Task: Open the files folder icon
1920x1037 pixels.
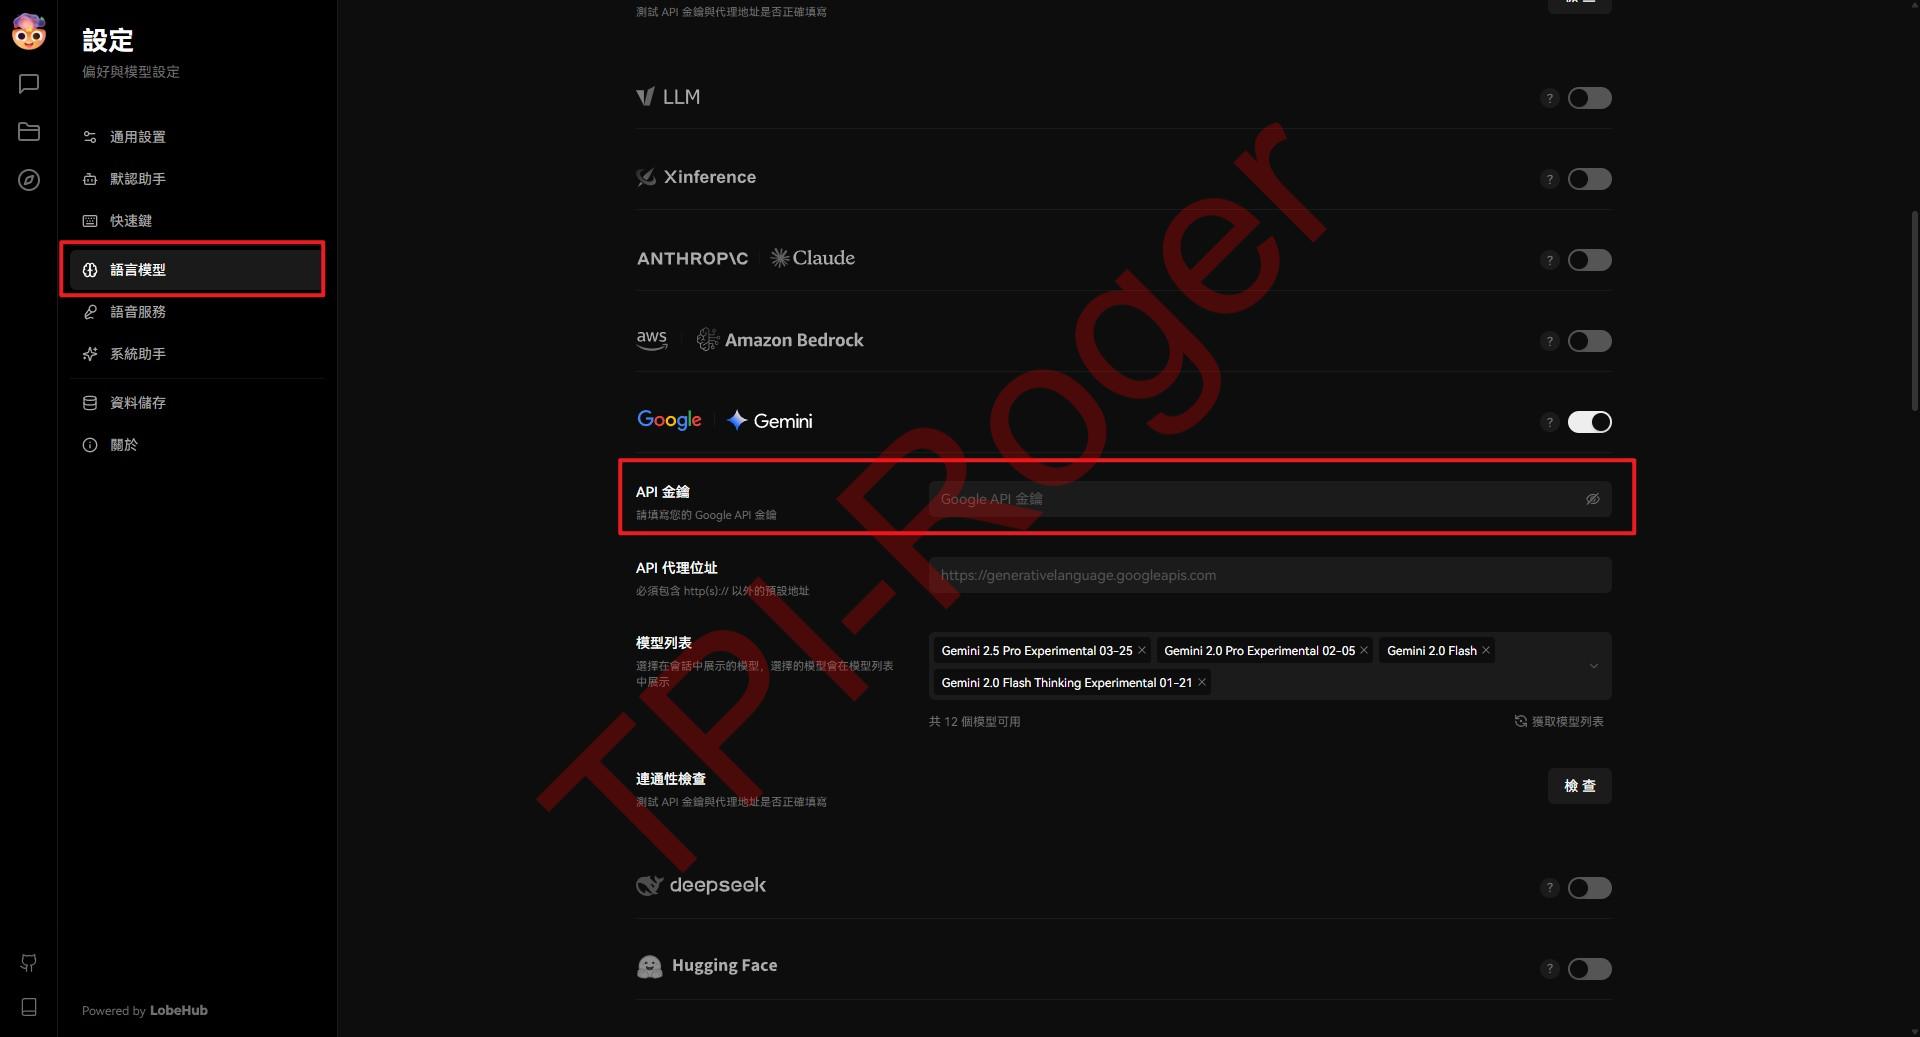Action: click(x=29, y=132)
